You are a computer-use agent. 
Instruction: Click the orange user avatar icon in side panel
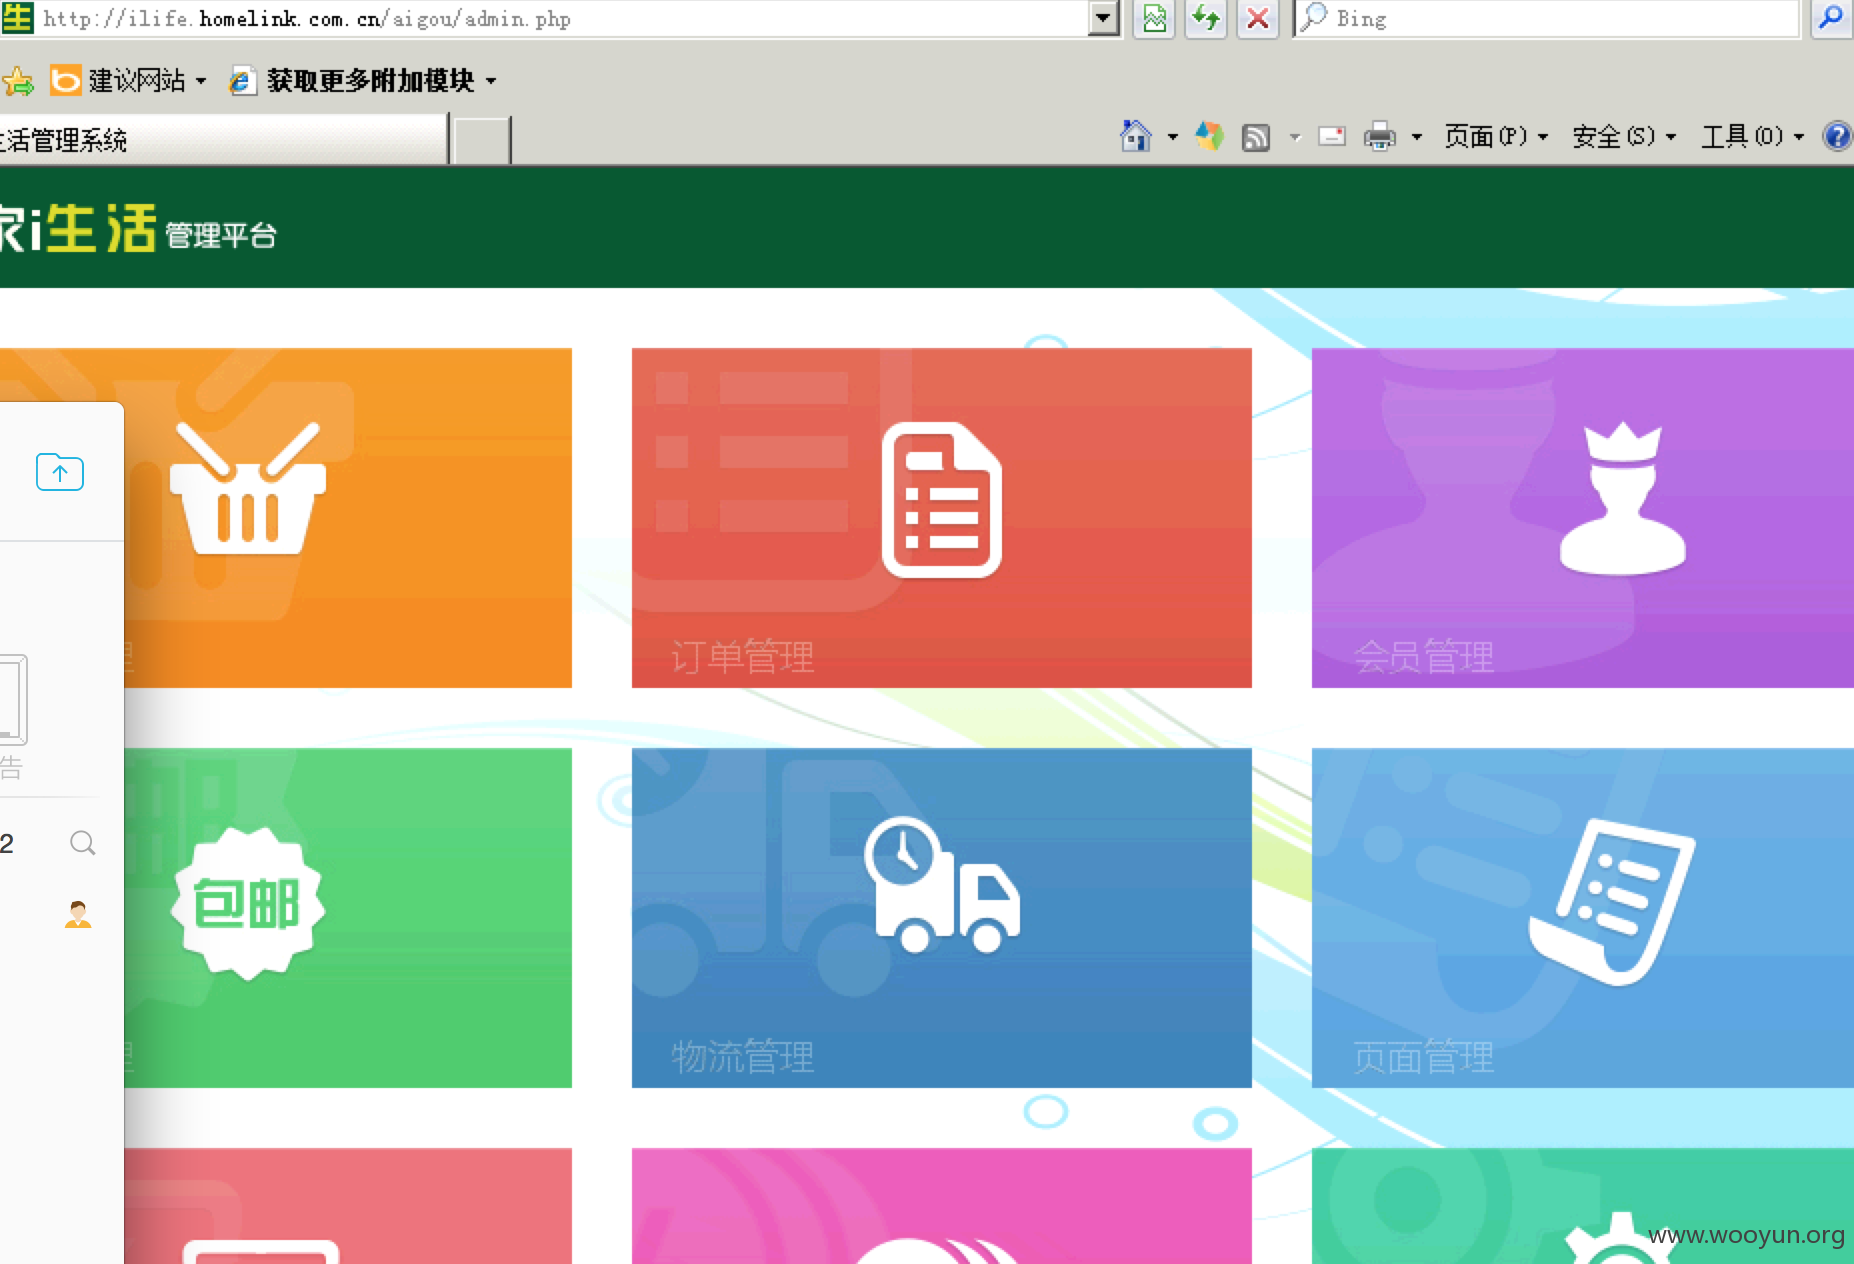(78, 914)
